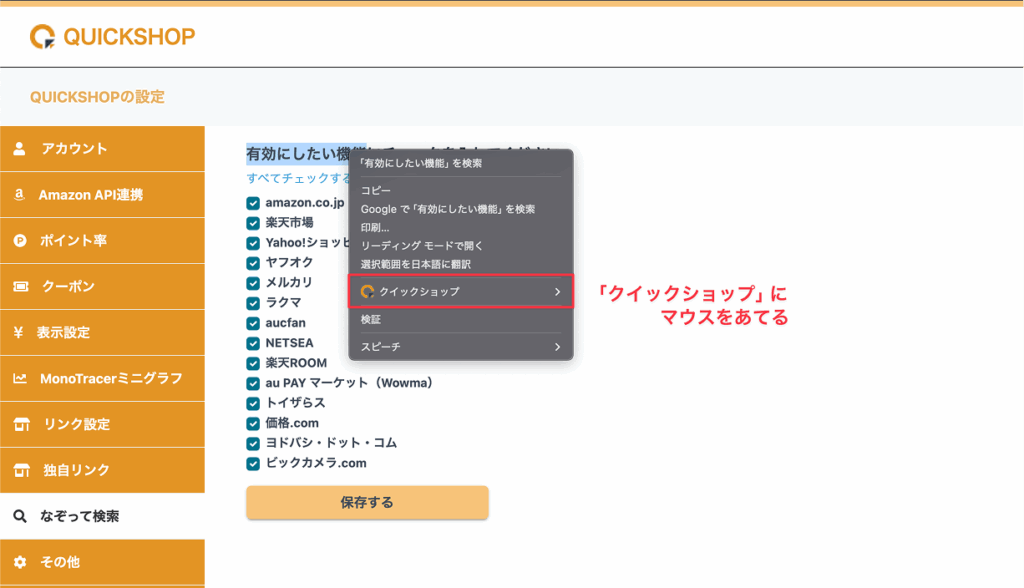Toggle the Yahoo!ショッピング checkbox
This screenshot has height=588, width=1024.
(253, 243)
